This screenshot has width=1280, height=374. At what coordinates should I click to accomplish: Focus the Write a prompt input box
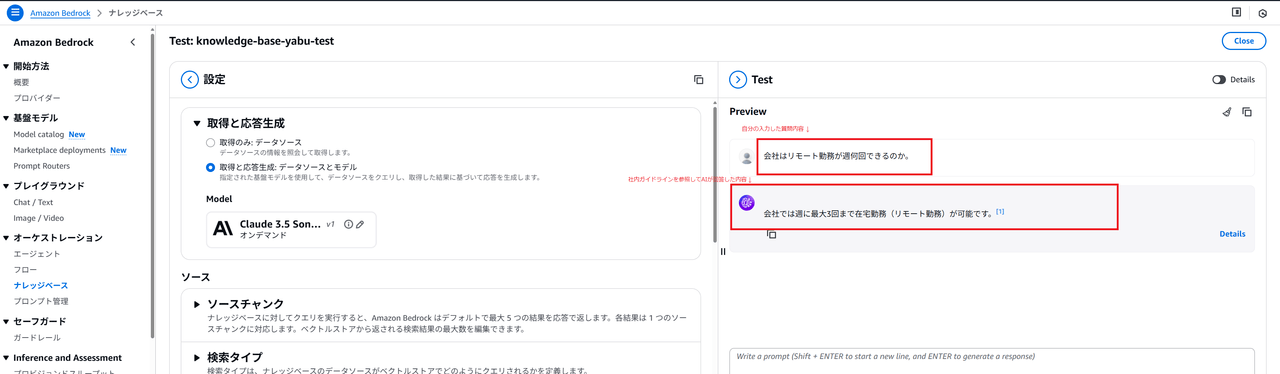point(992,360)
